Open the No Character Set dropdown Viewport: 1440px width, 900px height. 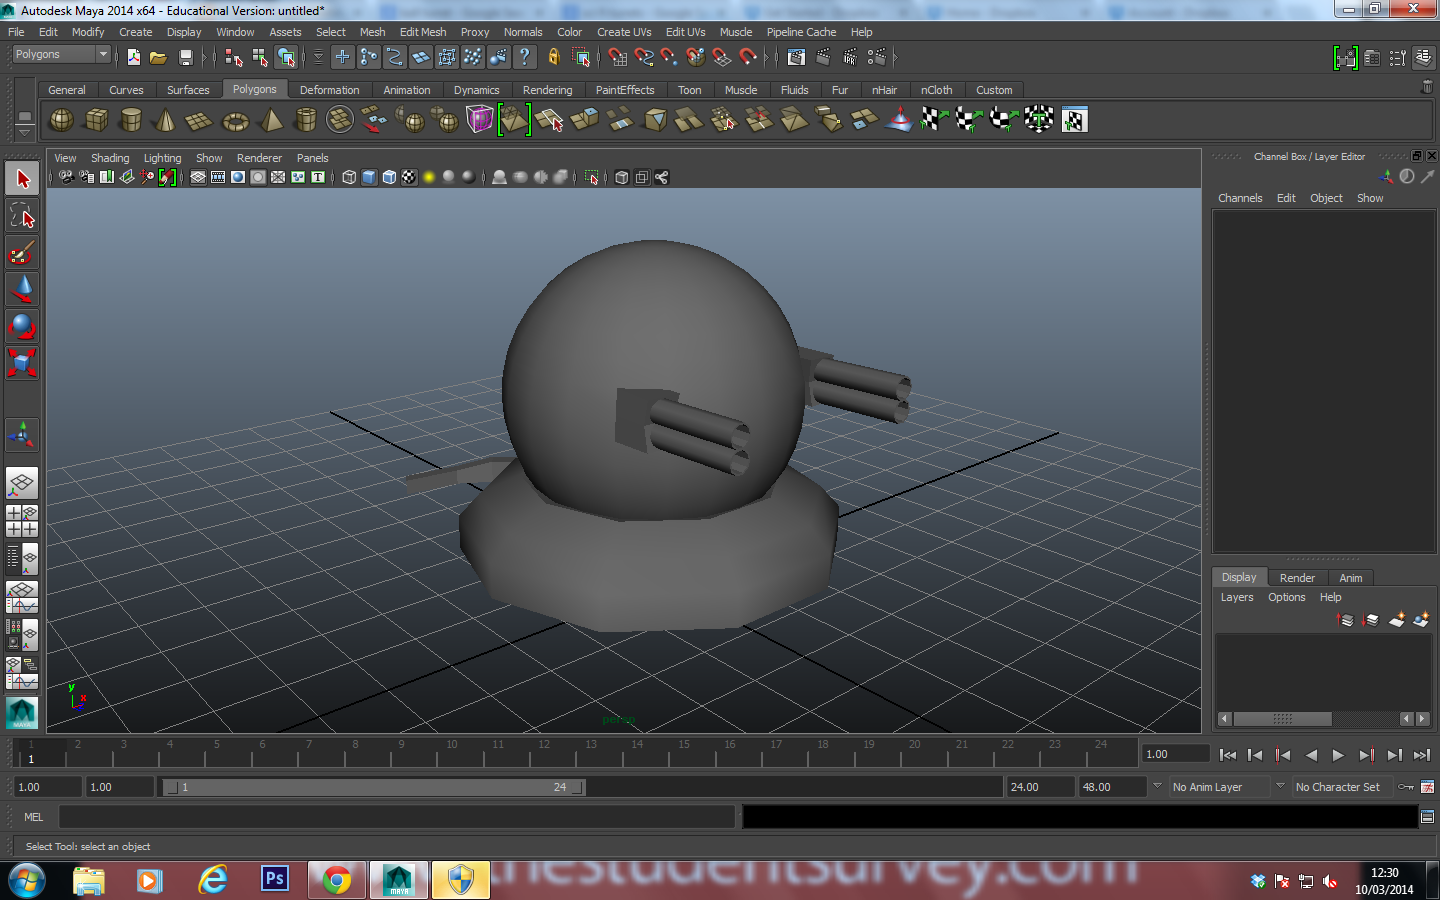(1342, 787)
